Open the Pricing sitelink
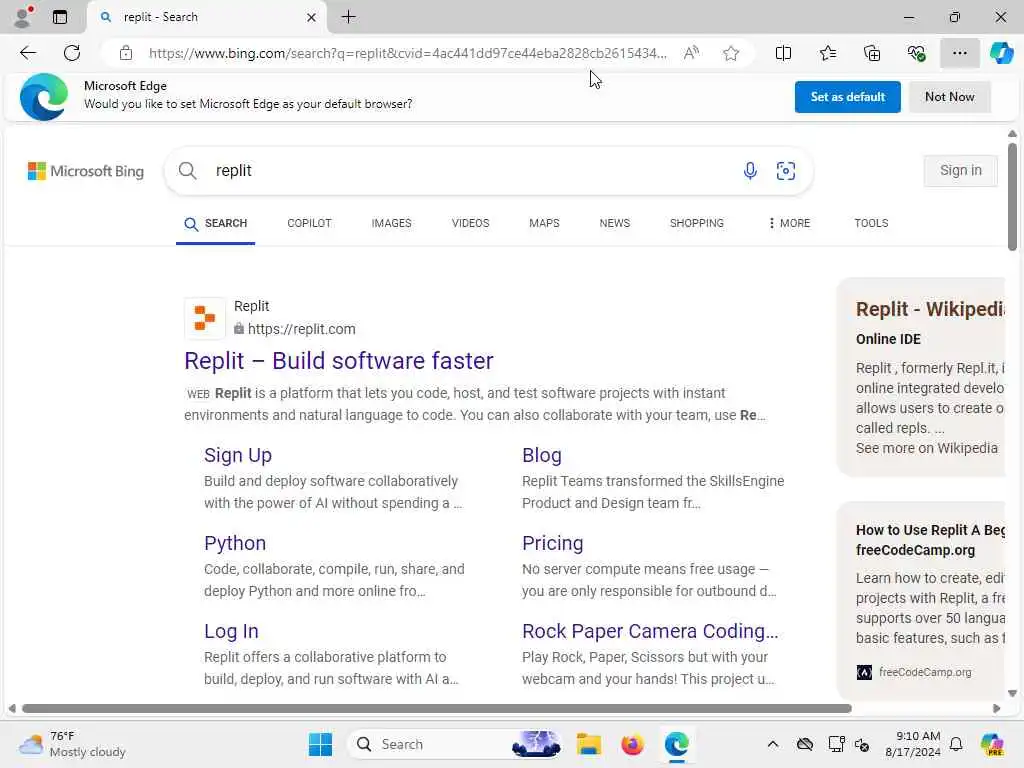1024x768 pixels. click(x=552, y=543)
